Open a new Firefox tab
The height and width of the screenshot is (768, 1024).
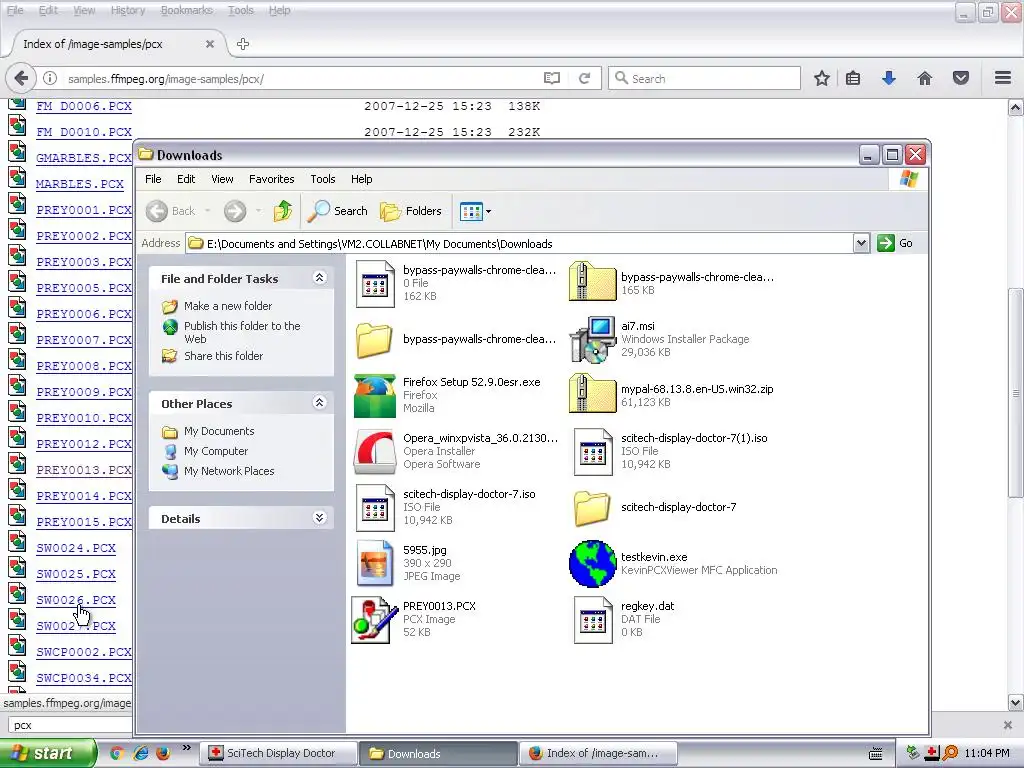243,44
